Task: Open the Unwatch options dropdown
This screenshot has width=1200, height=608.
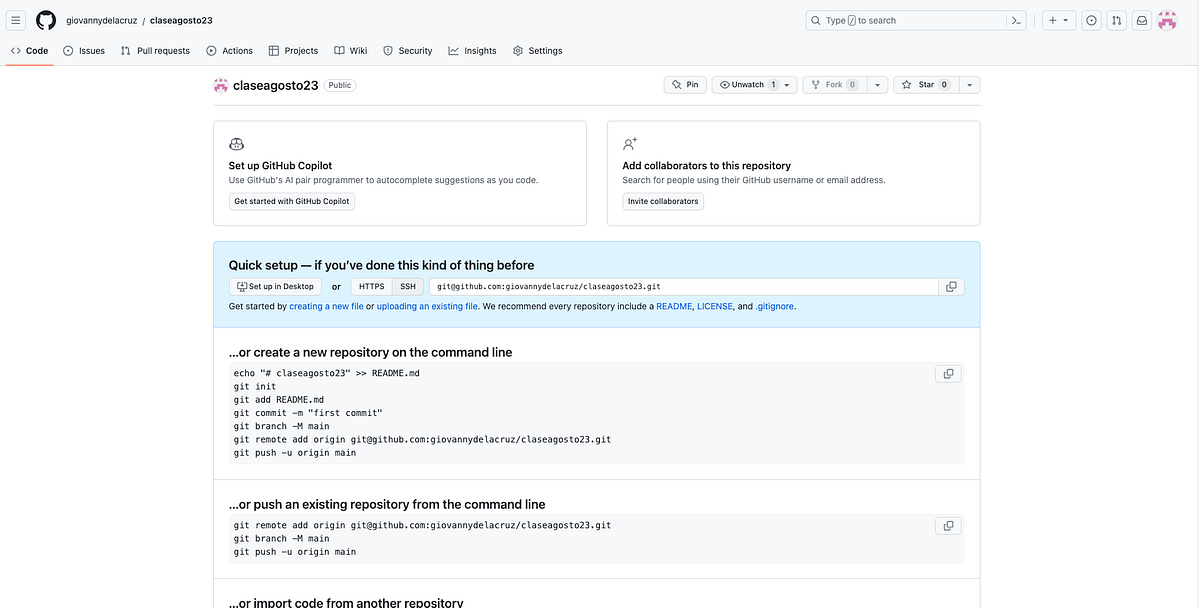Action: coord(786,84)
